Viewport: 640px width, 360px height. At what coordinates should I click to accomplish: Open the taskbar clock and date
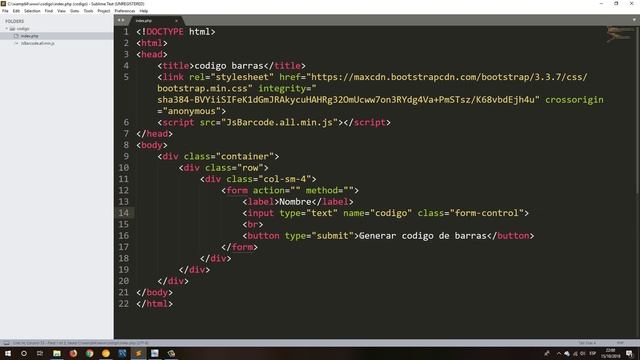(x=611, y=353)
